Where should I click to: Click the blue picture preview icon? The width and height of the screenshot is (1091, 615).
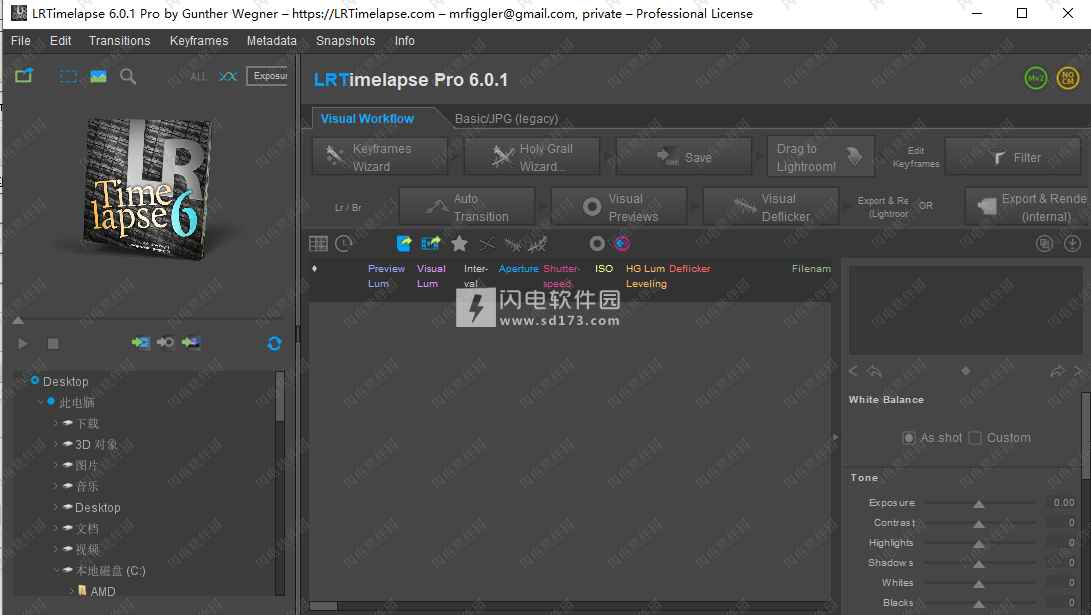(x=98, y=76)
